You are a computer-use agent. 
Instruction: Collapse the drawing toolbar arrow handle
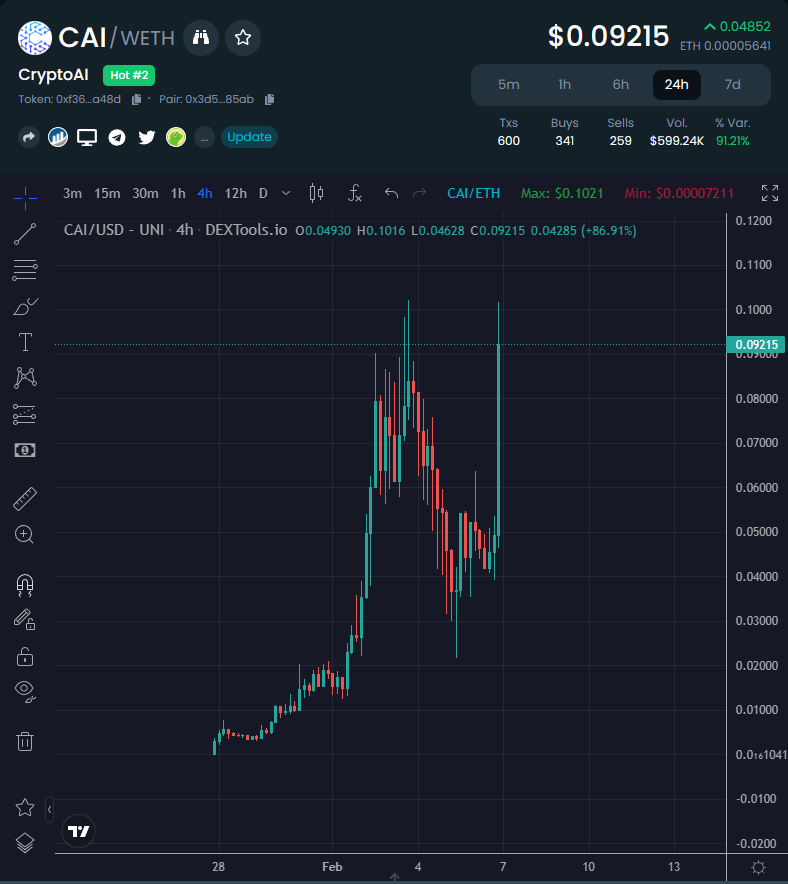point(50,810)
